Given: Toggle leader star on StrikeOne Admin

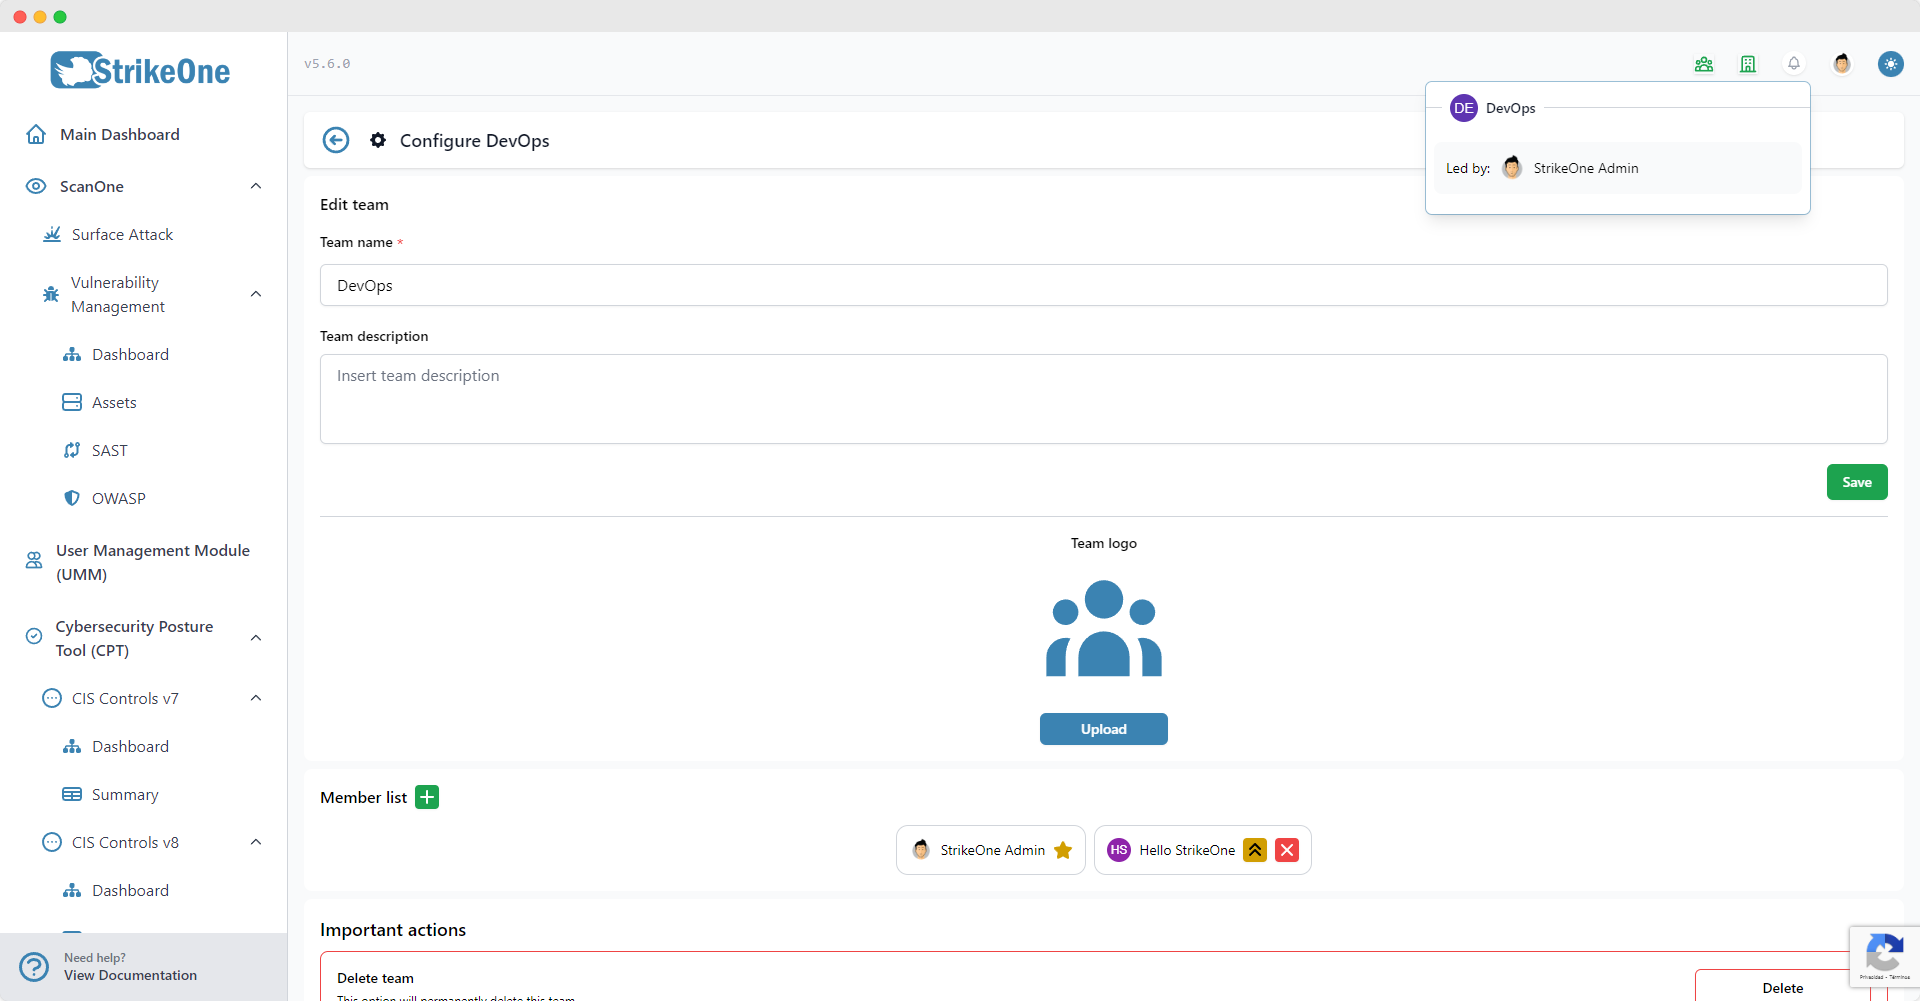Looking at the screenshot, I should 1063,850.
